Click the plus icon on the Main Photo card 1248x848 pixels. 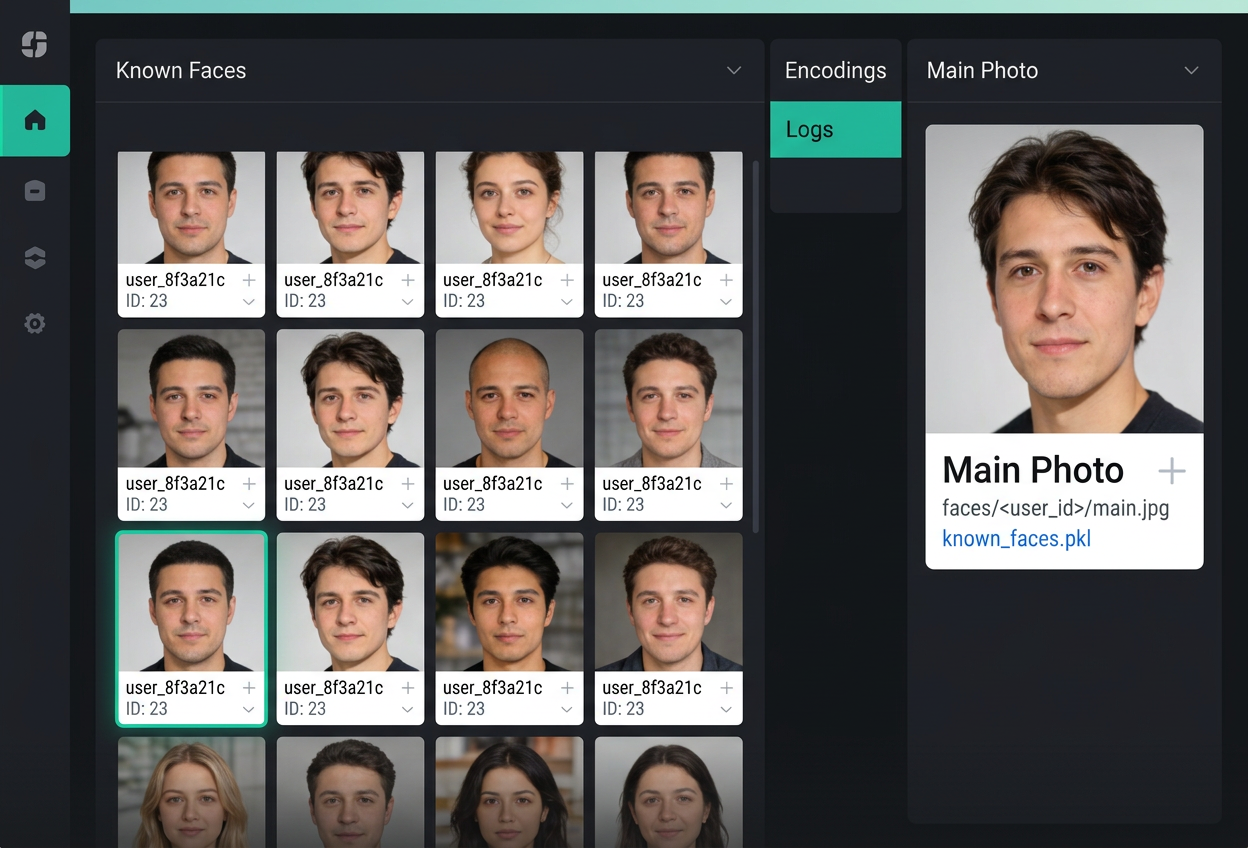1171,470
